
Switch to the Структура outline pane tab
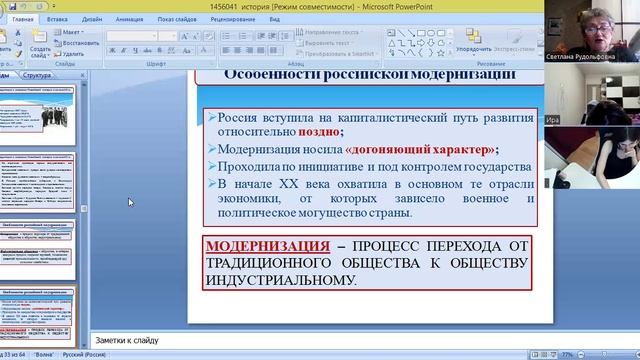[x=37, y=75]
